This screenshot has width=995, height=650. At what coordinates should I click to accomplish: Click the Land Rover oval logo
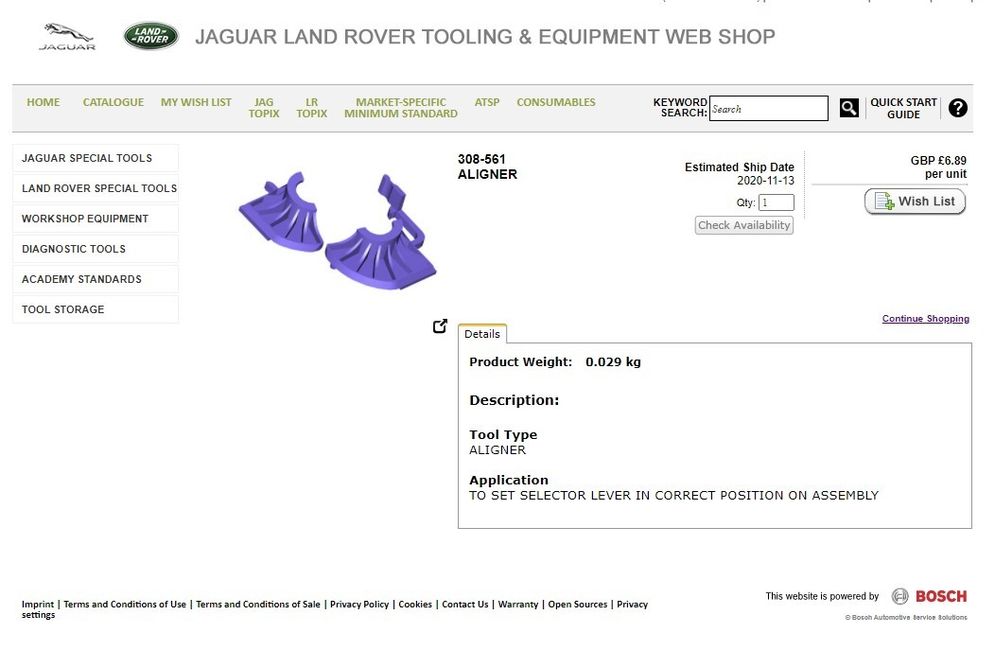(x=151, y=36)
